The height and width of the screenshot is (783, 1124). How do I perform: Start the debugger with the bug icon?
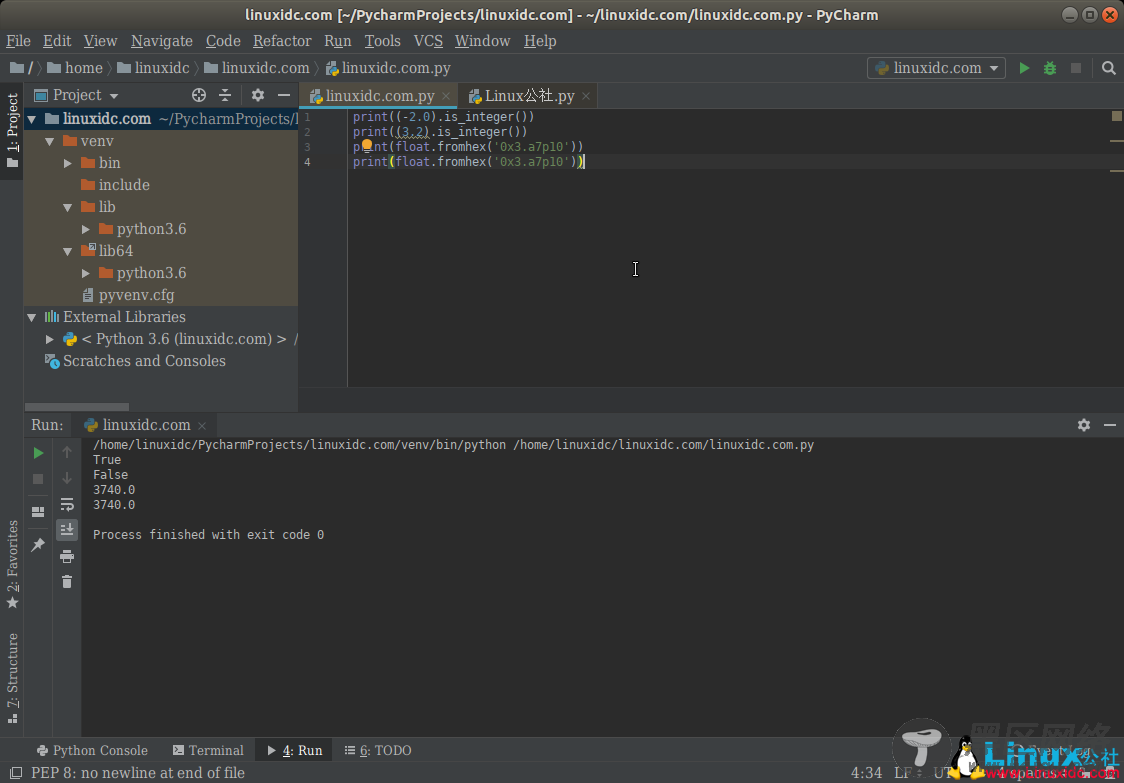pos(1049,68)
